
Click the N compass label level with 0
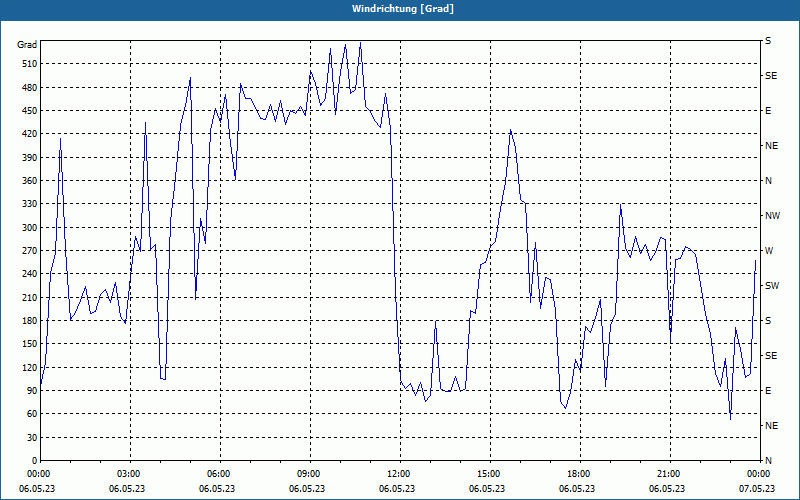(768, 461)
